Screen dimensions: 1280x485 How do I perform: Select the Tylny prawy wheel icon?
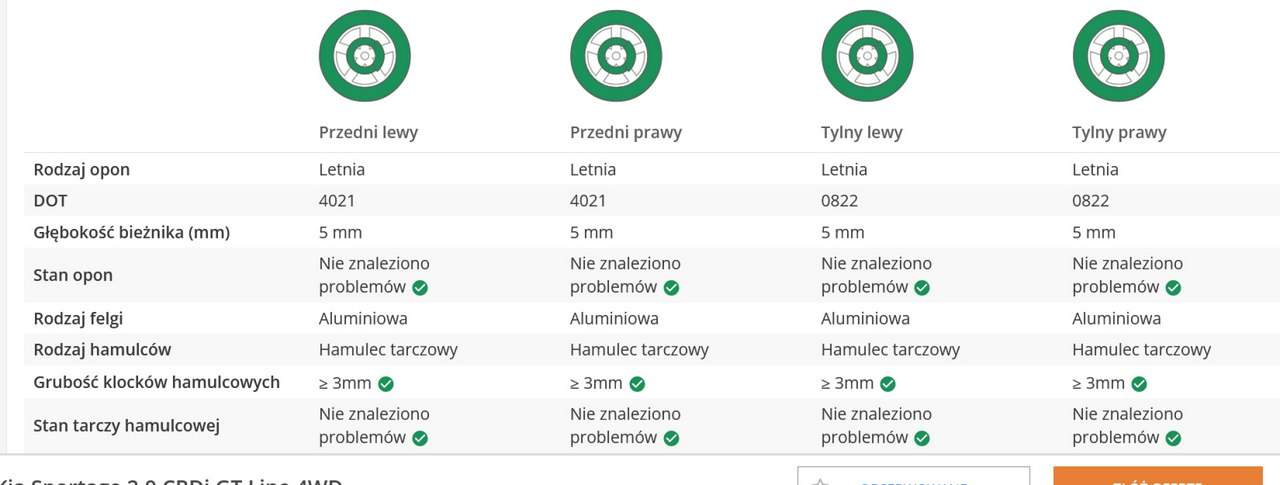coord(1118,56)
